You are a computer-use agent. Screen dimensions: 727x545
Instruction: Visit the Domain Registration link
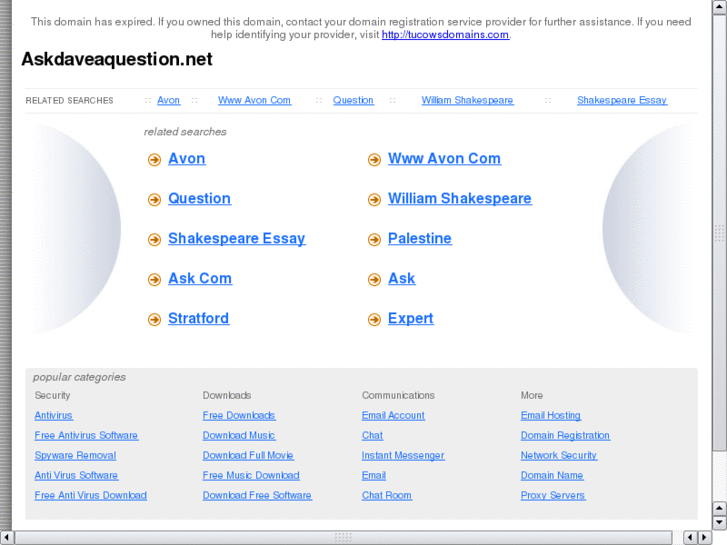[565, 435]
